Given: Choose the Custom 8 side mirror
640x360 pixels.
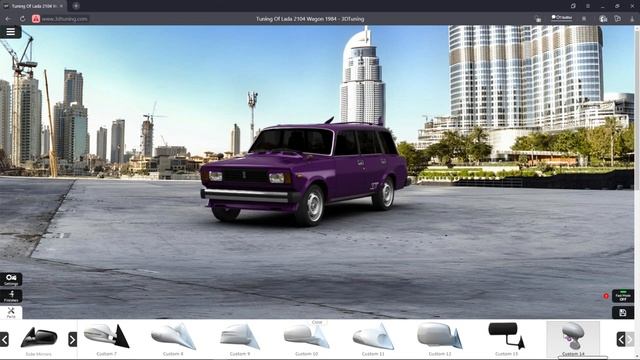Looking at the screenshot, I should pos(173,339).
